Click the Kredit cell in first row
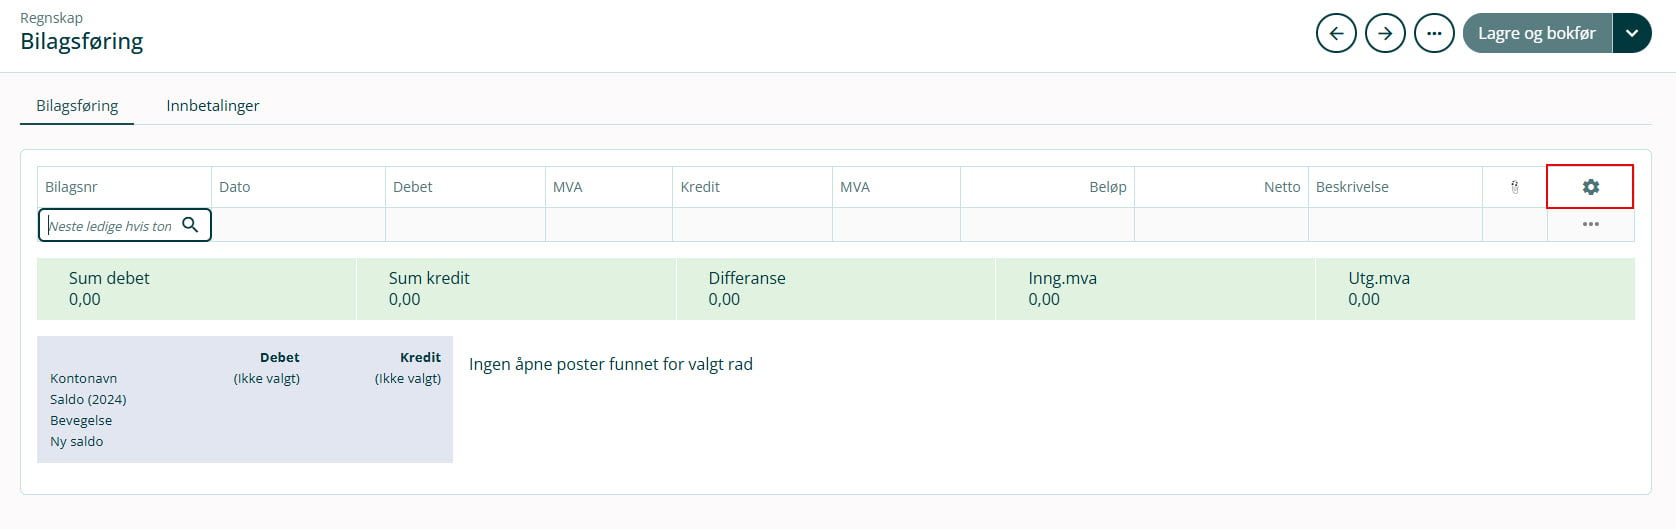This screenshot has height=529, width=1676. coord(752,225)
